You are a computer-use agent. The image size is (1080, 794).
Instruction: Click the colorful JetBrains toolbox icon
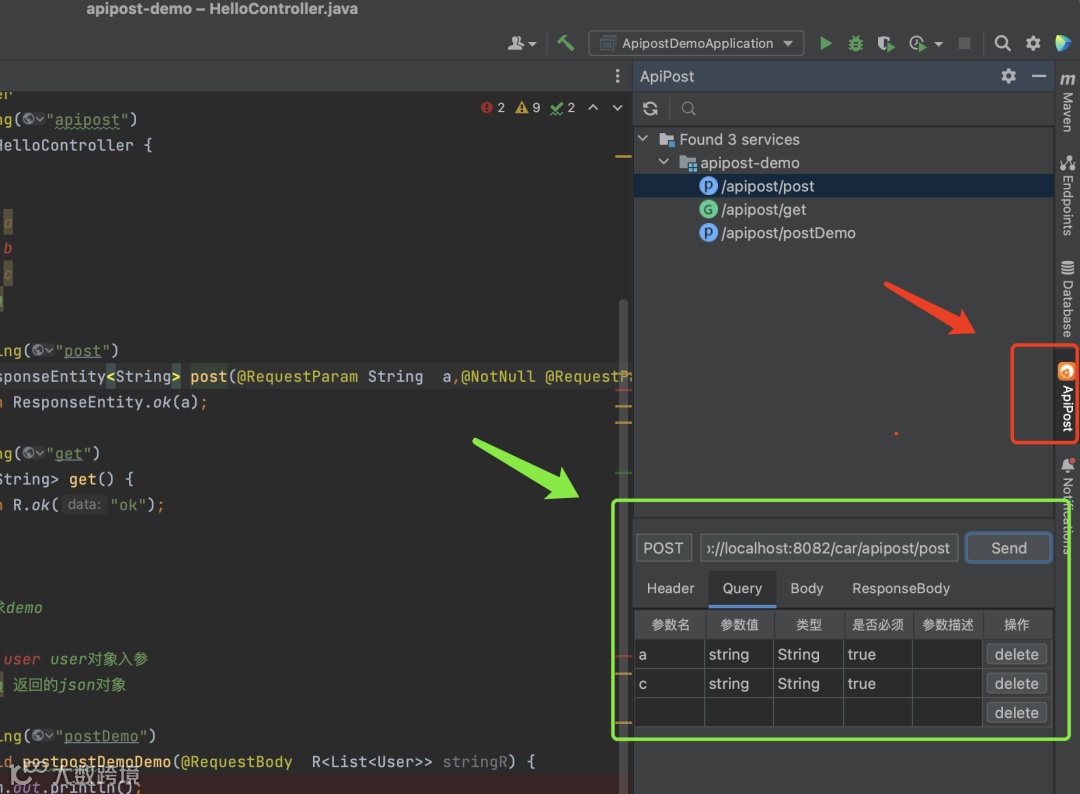[1063, 43]
